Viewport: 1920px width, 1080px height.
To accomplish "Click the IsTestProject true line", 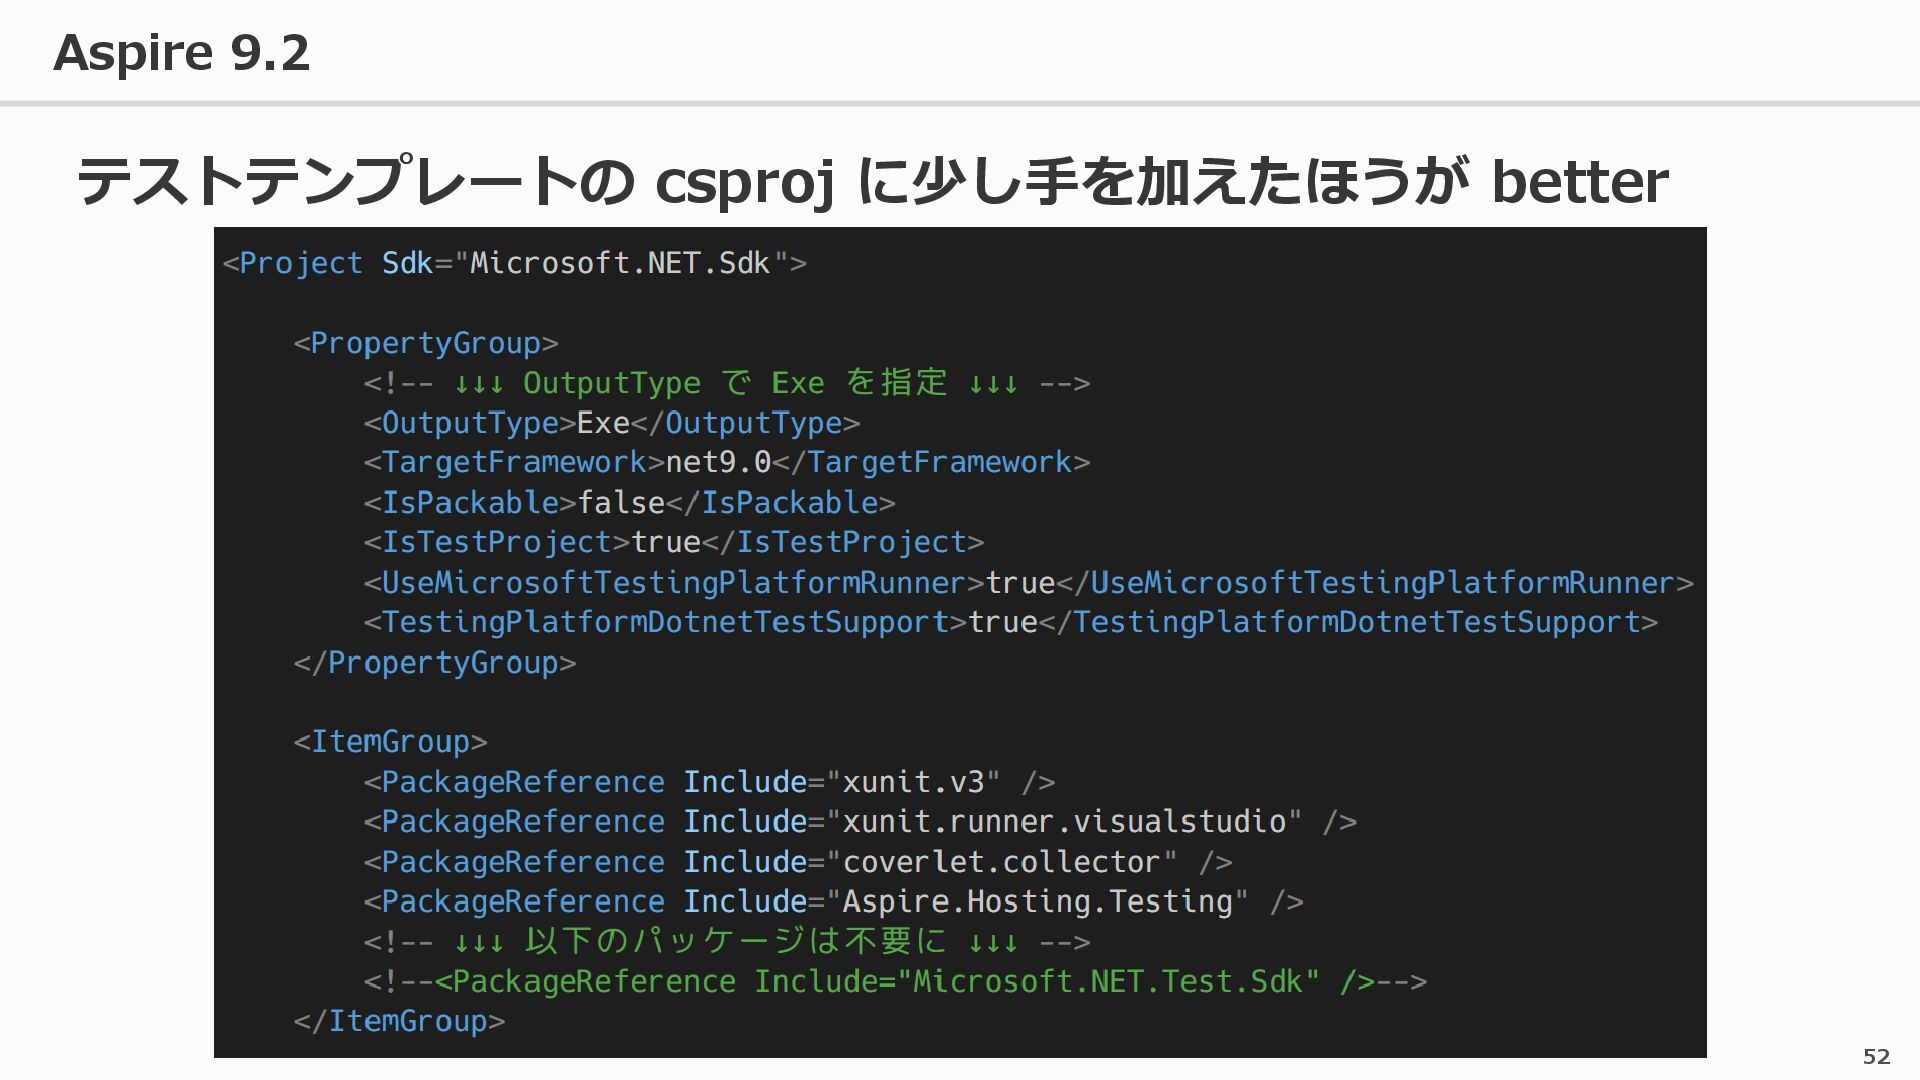I will coord(673,542).
